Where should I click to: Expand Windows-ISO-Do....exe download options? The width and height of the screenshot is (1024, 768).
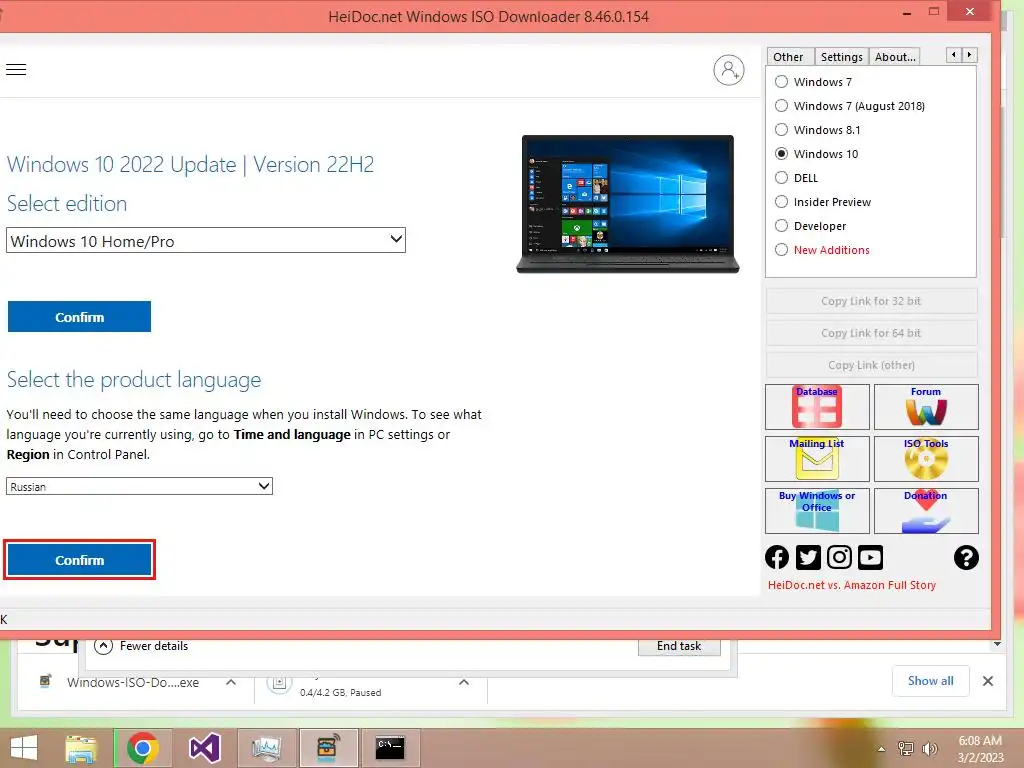(x=231, y=682)
